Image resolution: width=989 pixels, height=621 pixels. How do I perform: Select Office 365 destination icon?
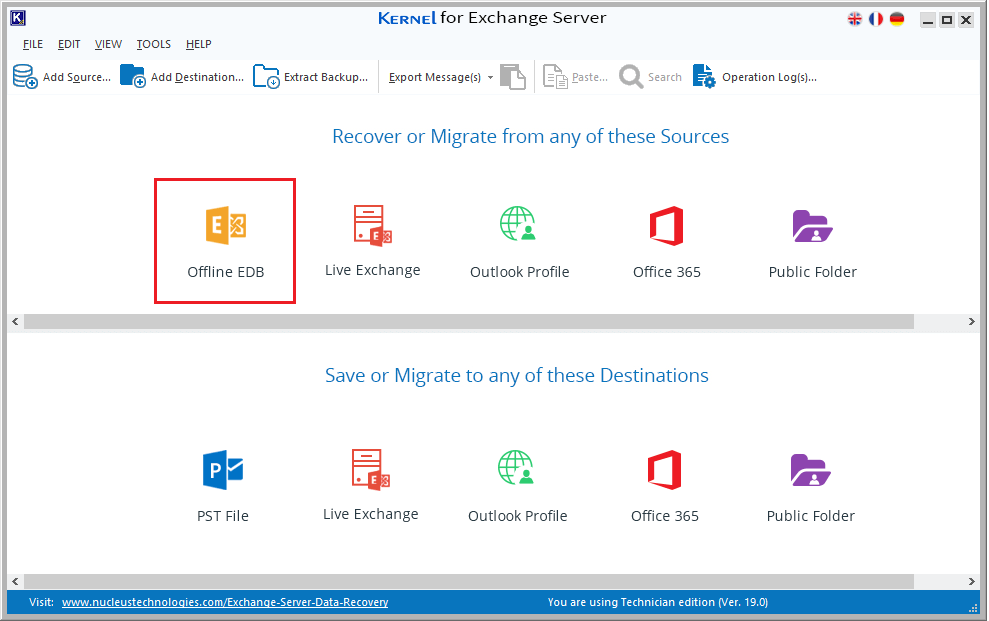coord(664,470)
